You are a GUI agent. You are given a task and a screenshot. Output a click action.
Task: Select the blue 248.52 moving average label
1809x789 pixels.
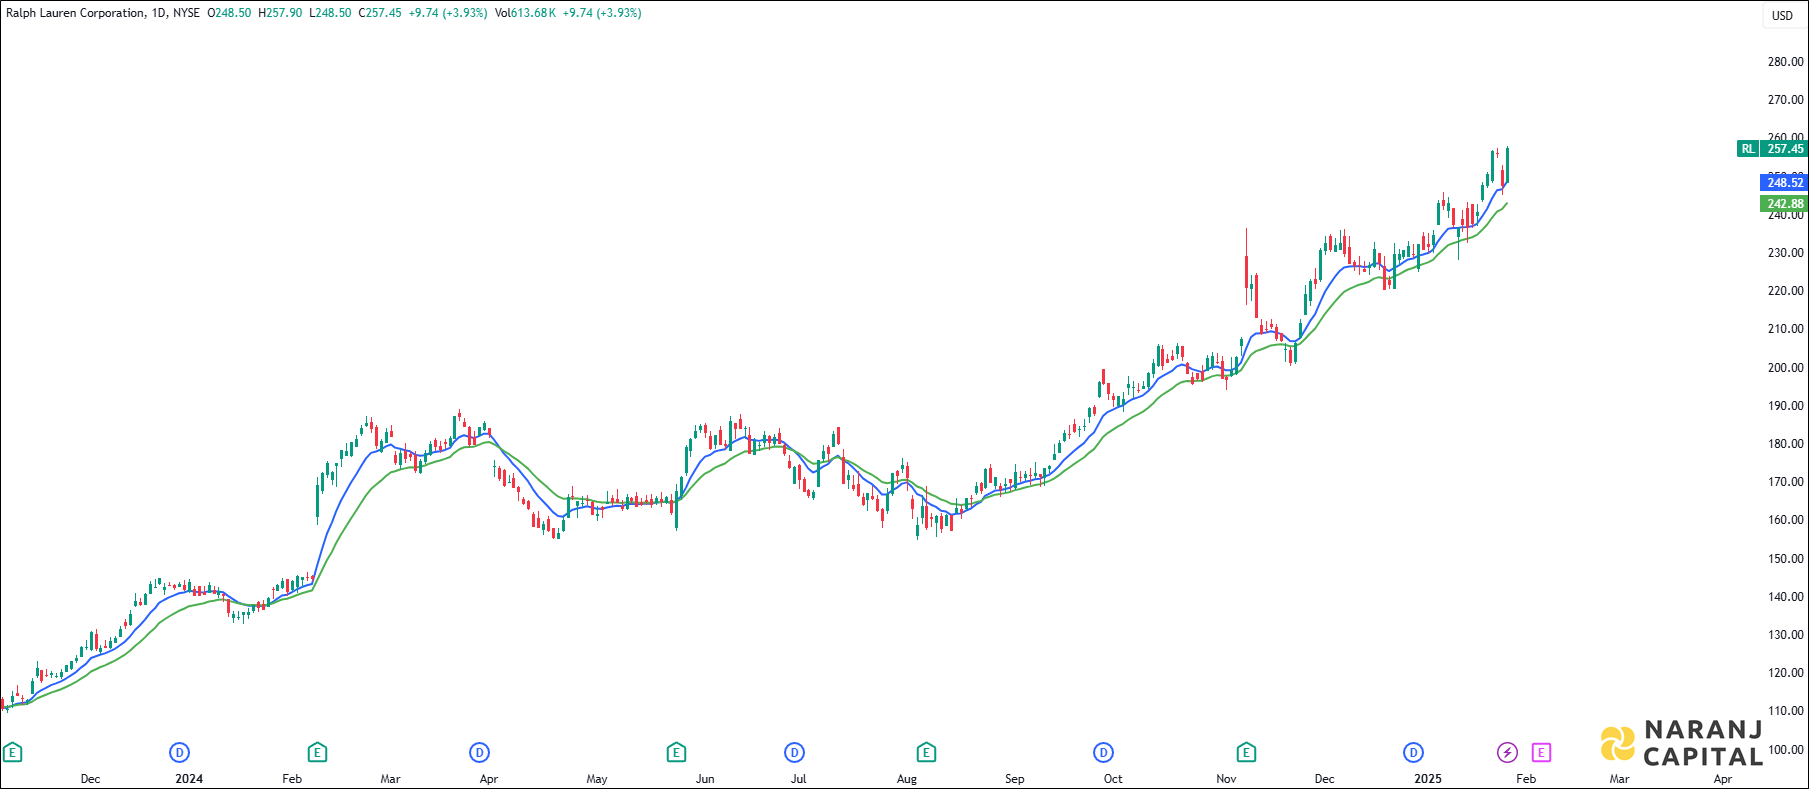pos(1785,182)
